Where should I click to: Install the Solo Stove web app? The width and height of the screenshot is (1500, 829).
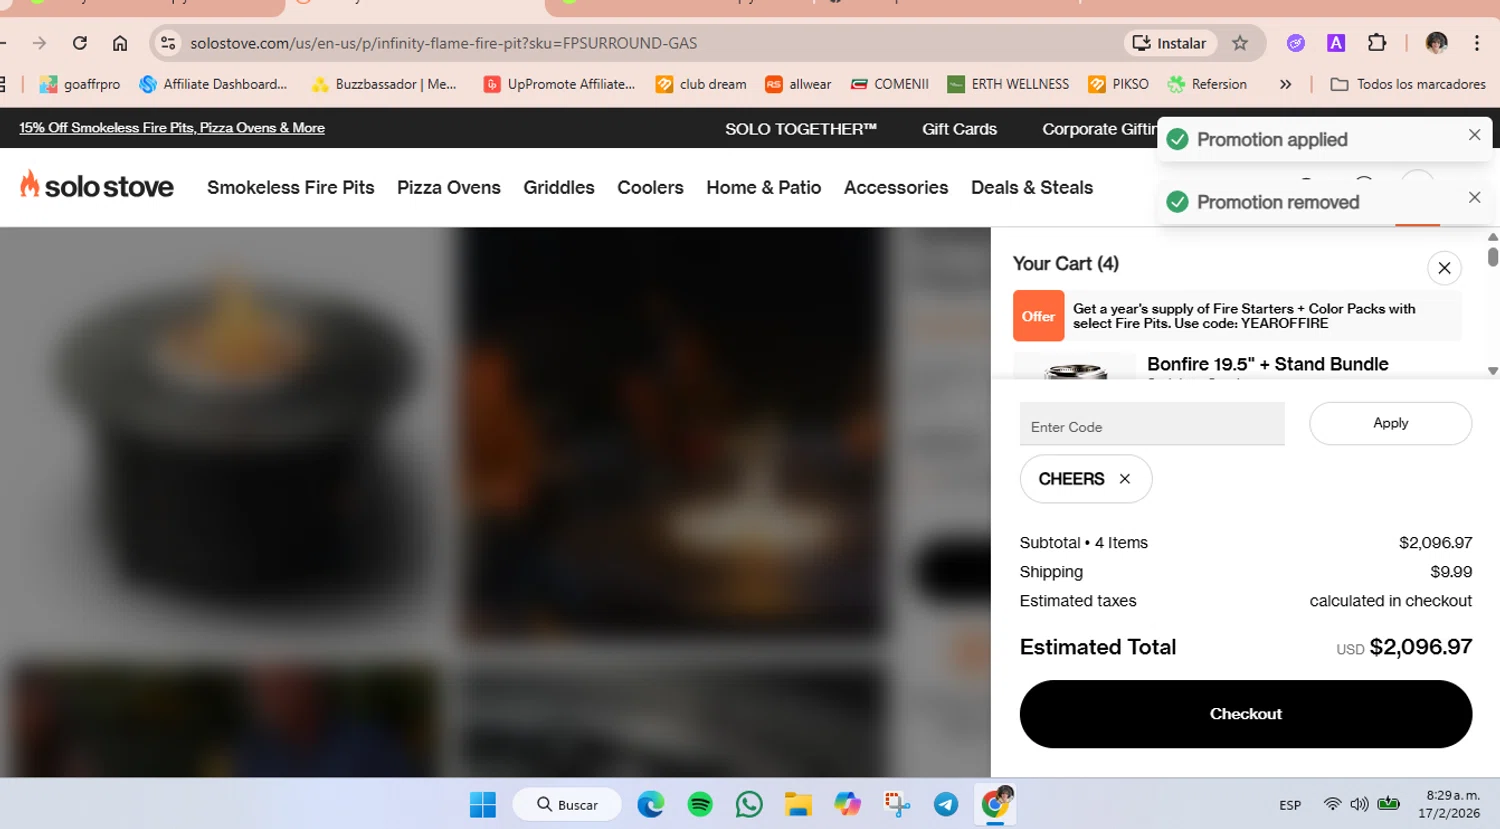(x=1169, y=43)
